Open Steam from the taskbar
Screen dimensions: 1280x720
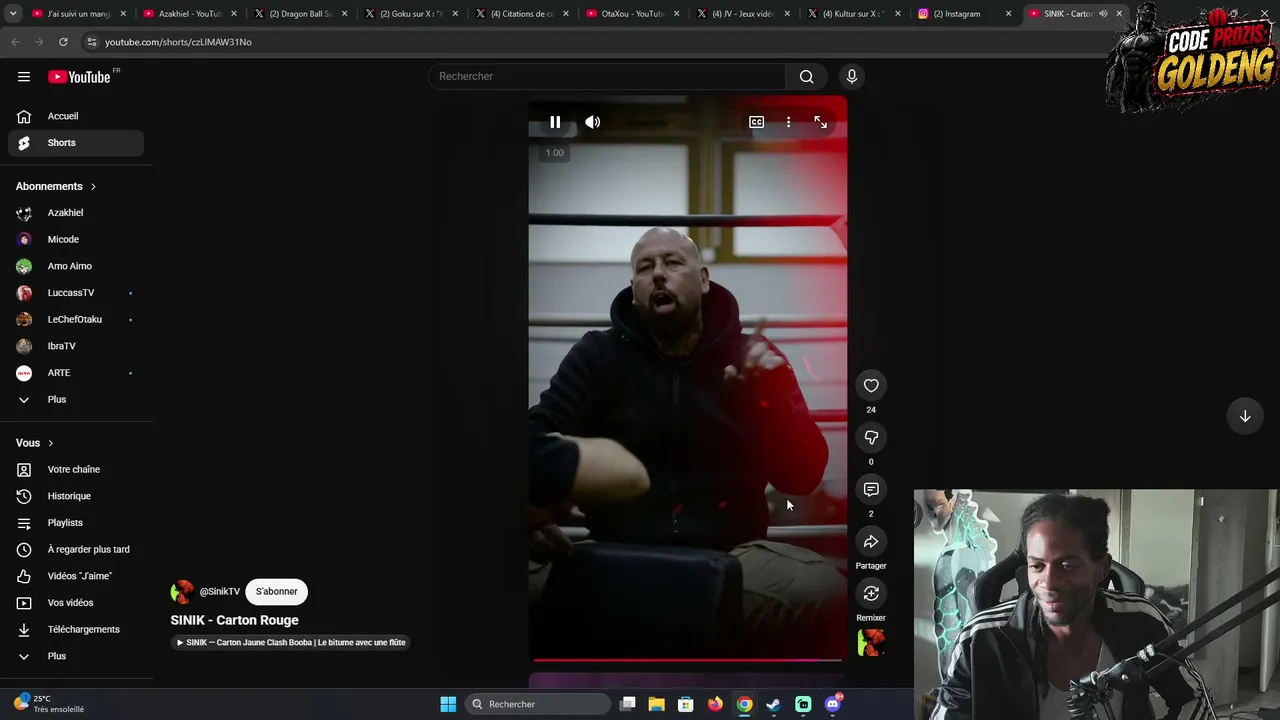[774, 704]
